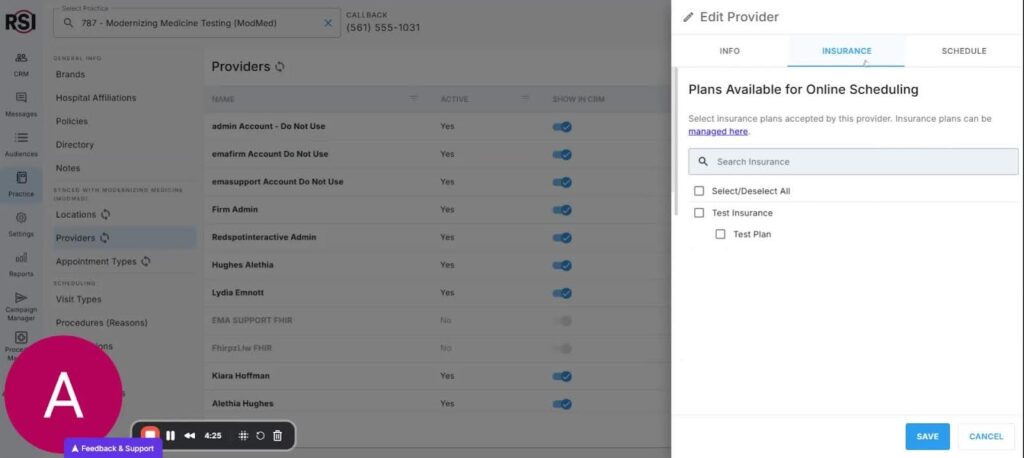Open the CRM sidebar icon
This screenshot has width=1024, height=458.
[21, 63]
